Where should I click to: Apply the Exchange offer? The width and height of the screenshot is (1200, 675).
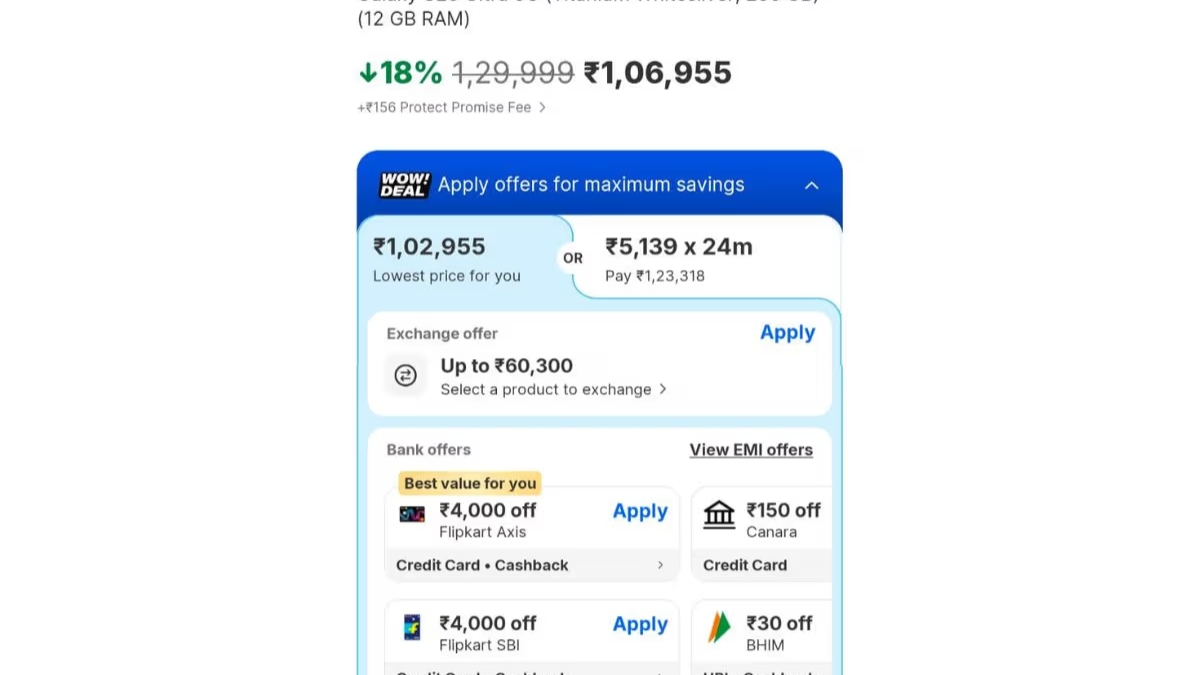(787, 333)
